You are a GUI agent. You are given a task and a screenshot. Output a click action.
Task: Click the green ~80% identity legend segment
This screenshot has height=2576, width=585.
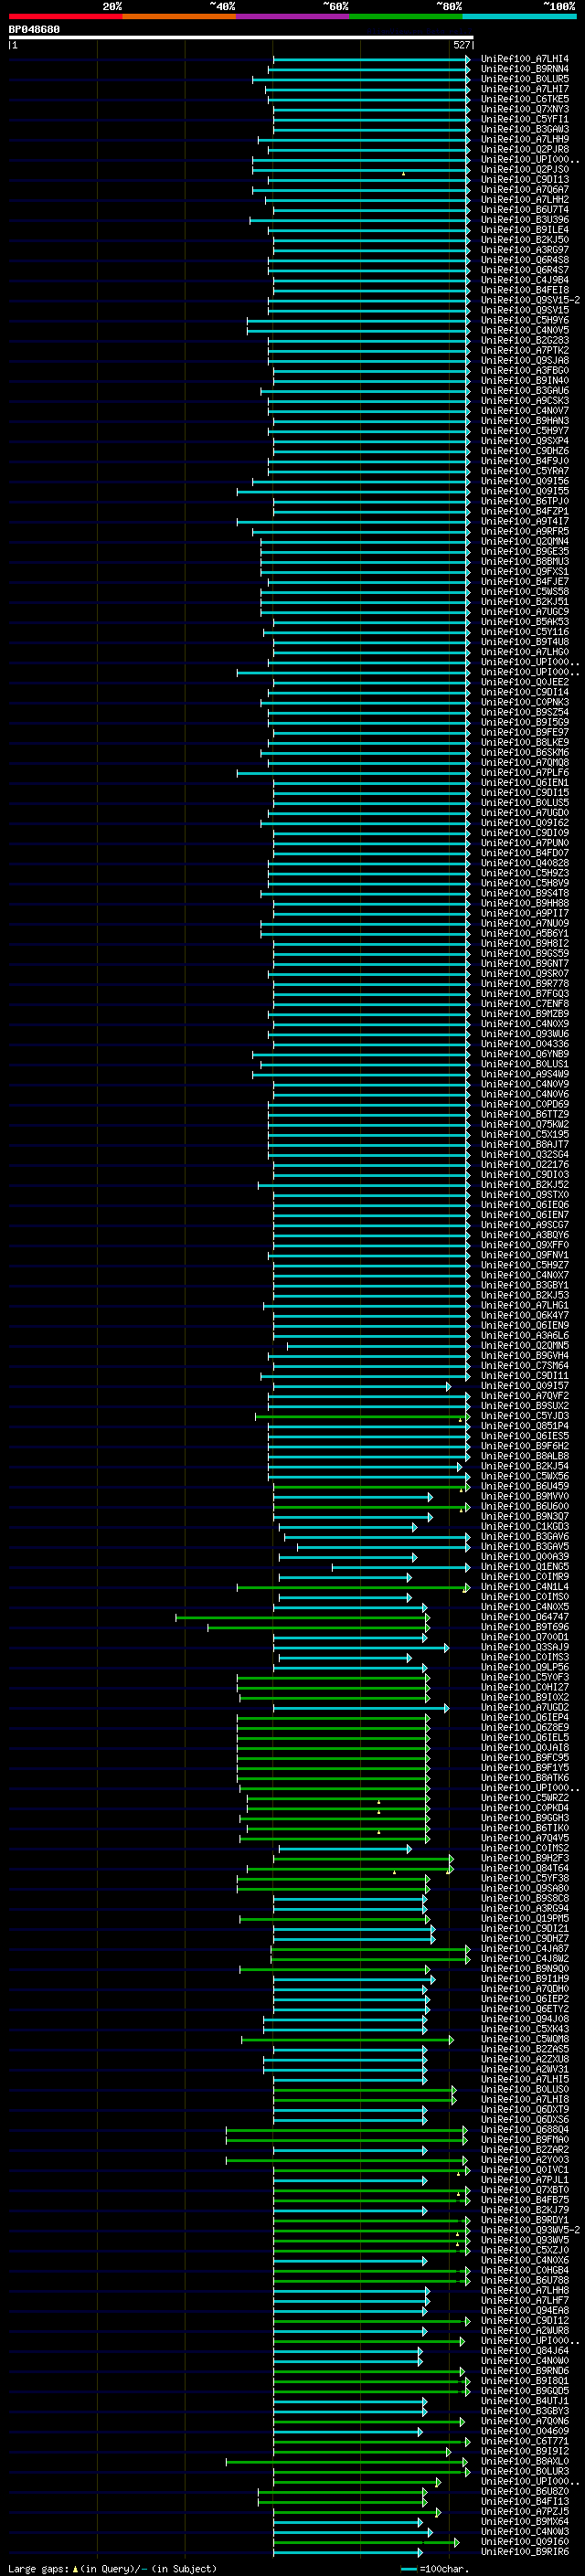[x=406, y=17]
